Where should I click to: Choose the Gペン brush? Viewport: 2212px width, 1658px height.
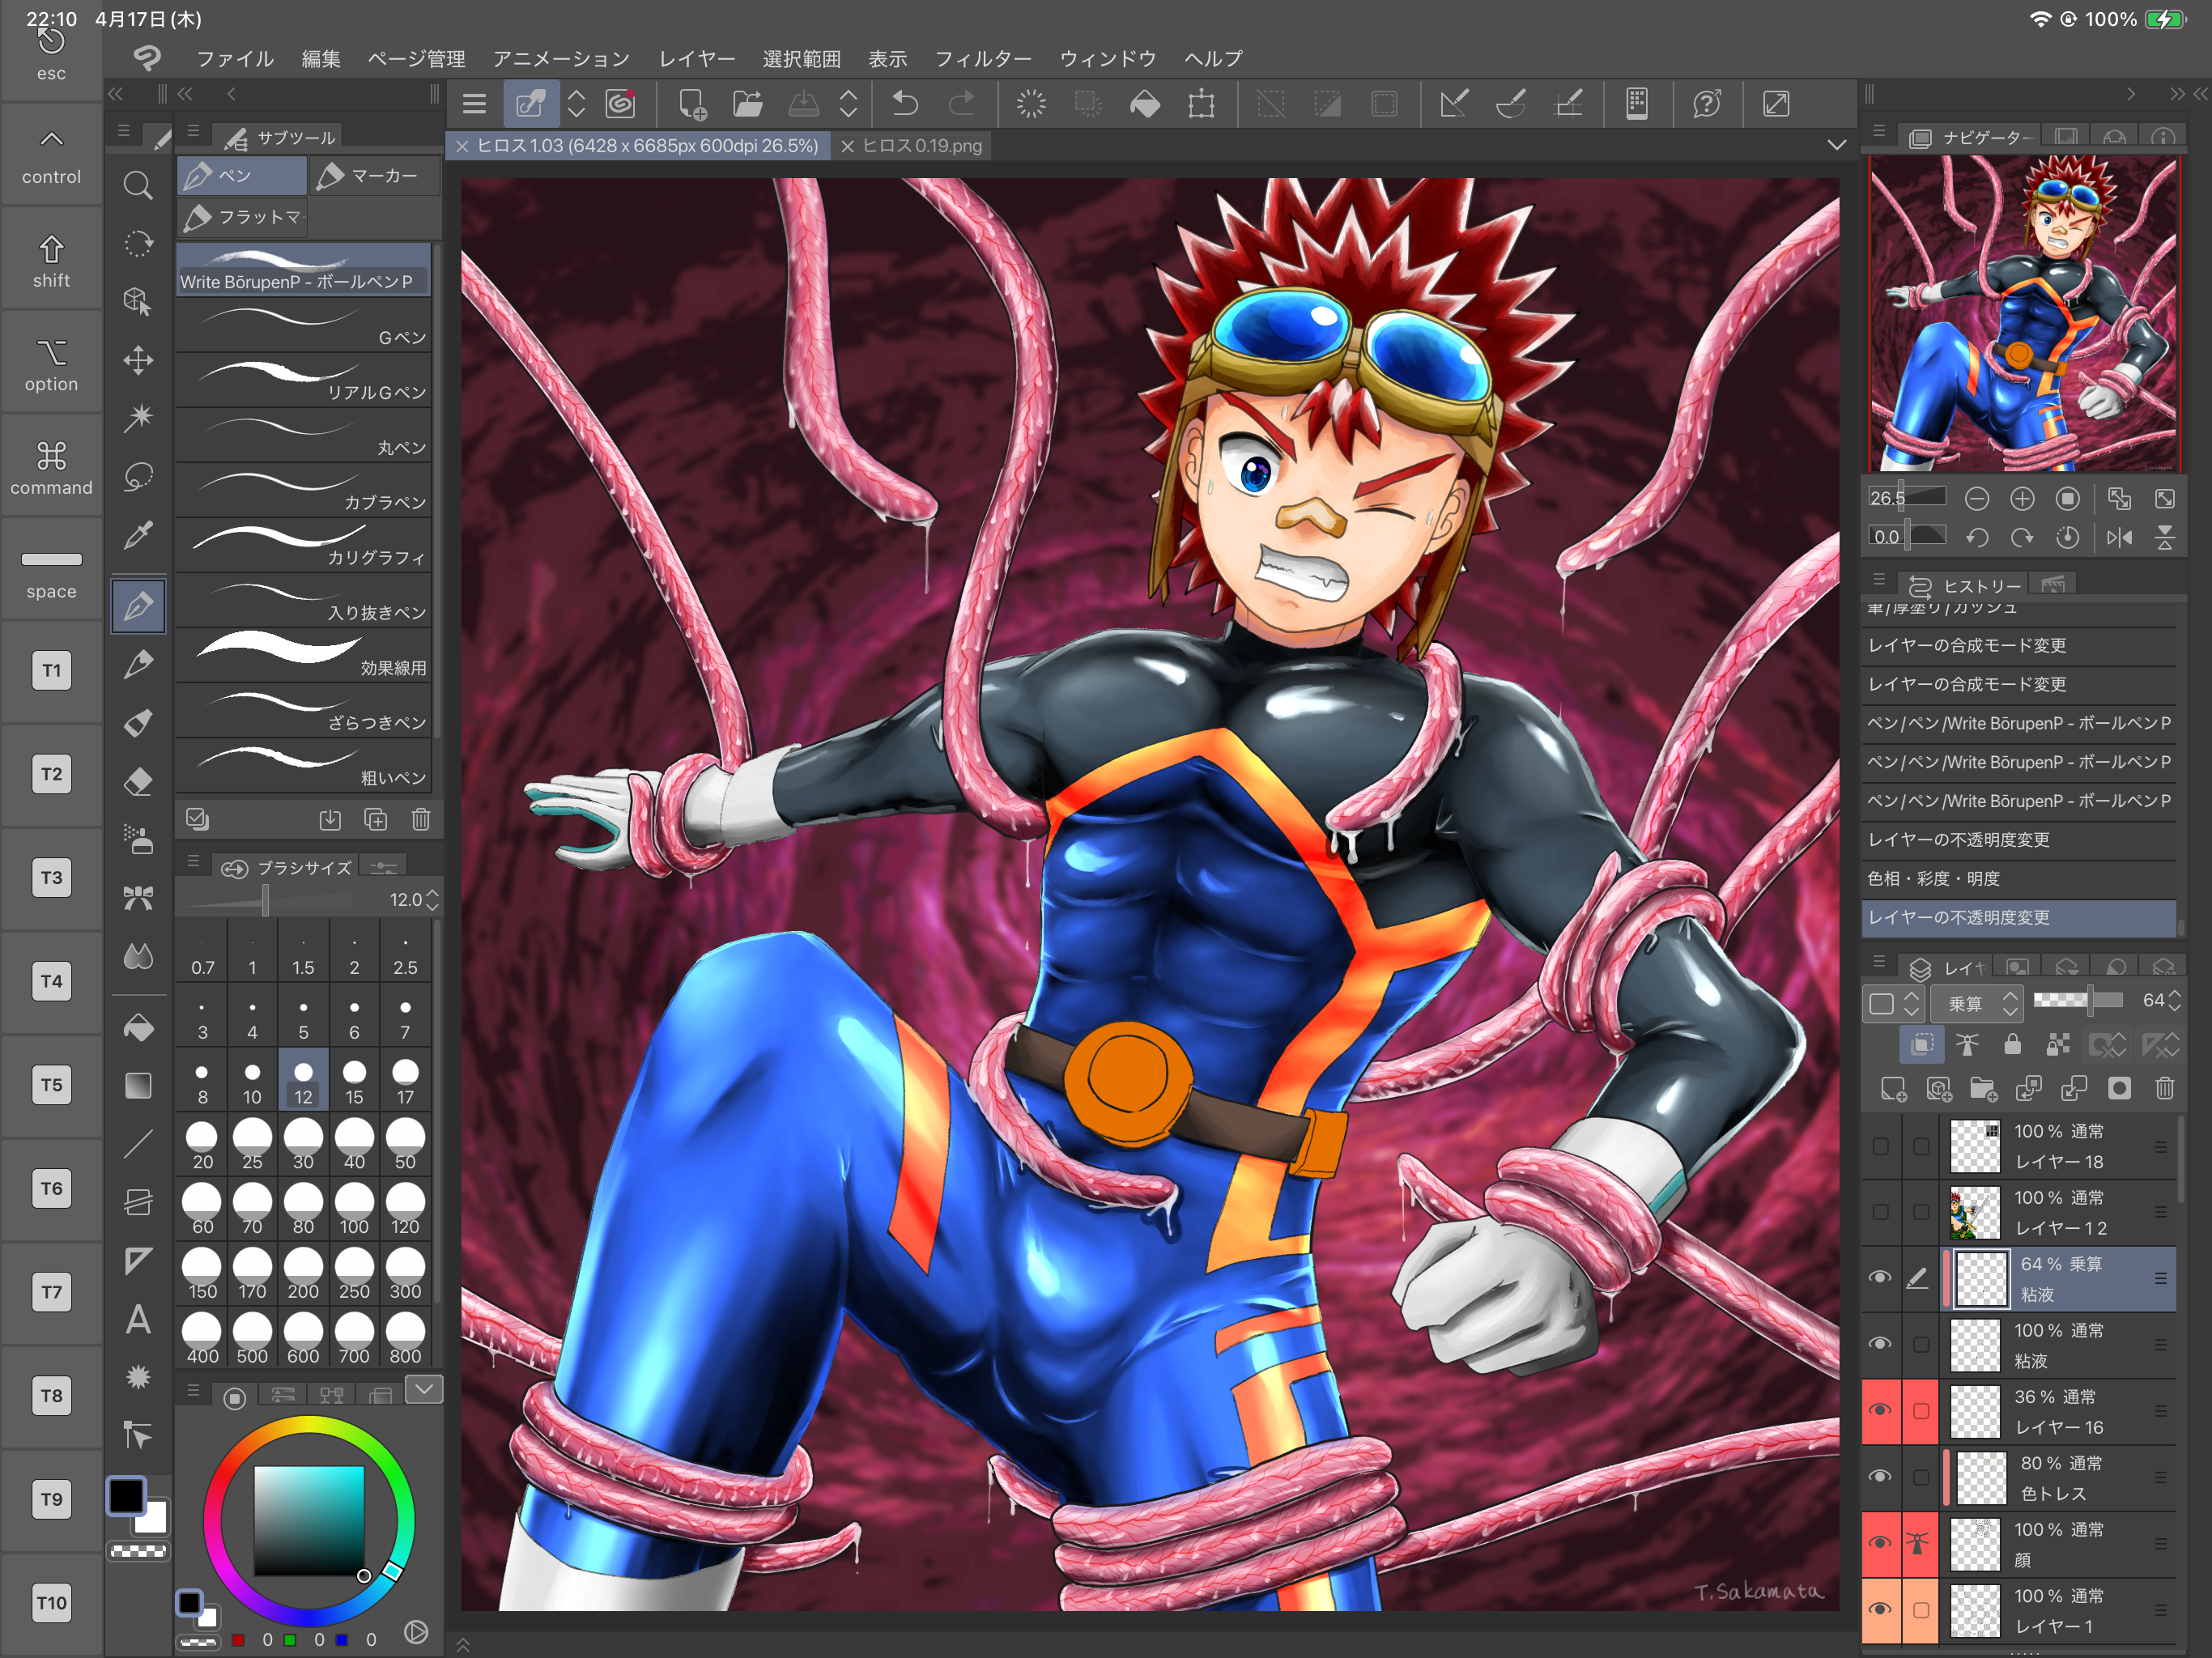304,324
